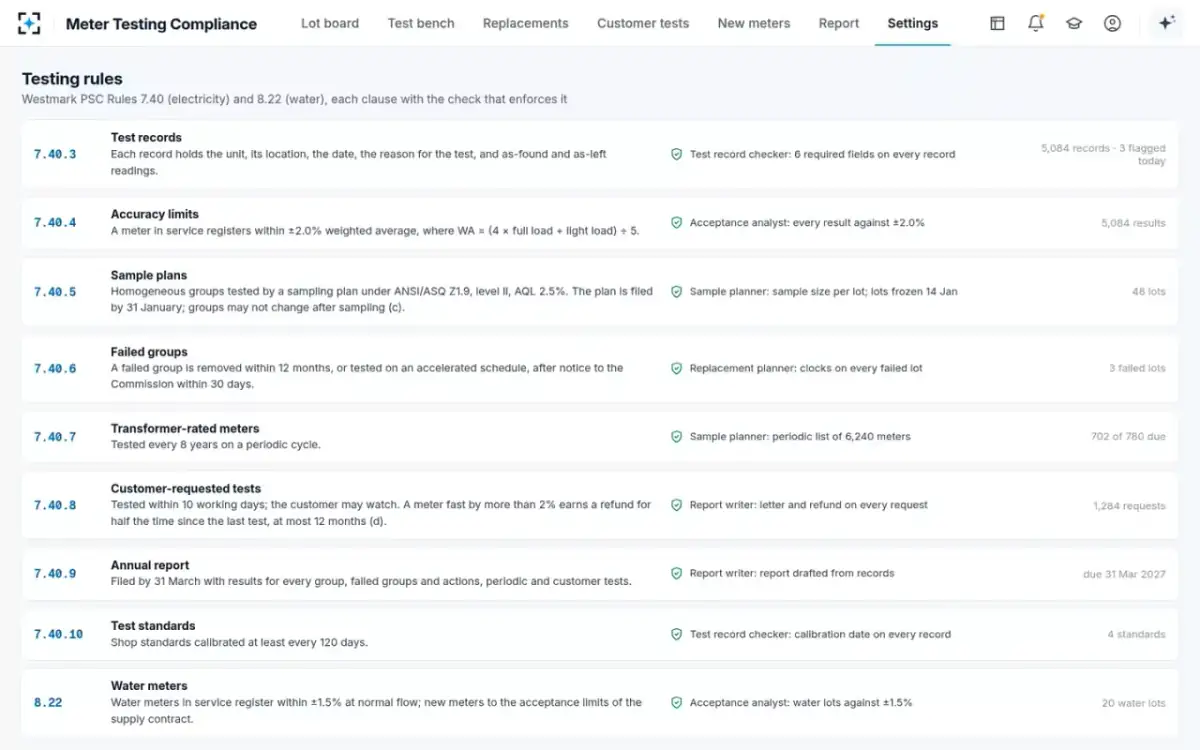Open the Report tab

[839, 23]
